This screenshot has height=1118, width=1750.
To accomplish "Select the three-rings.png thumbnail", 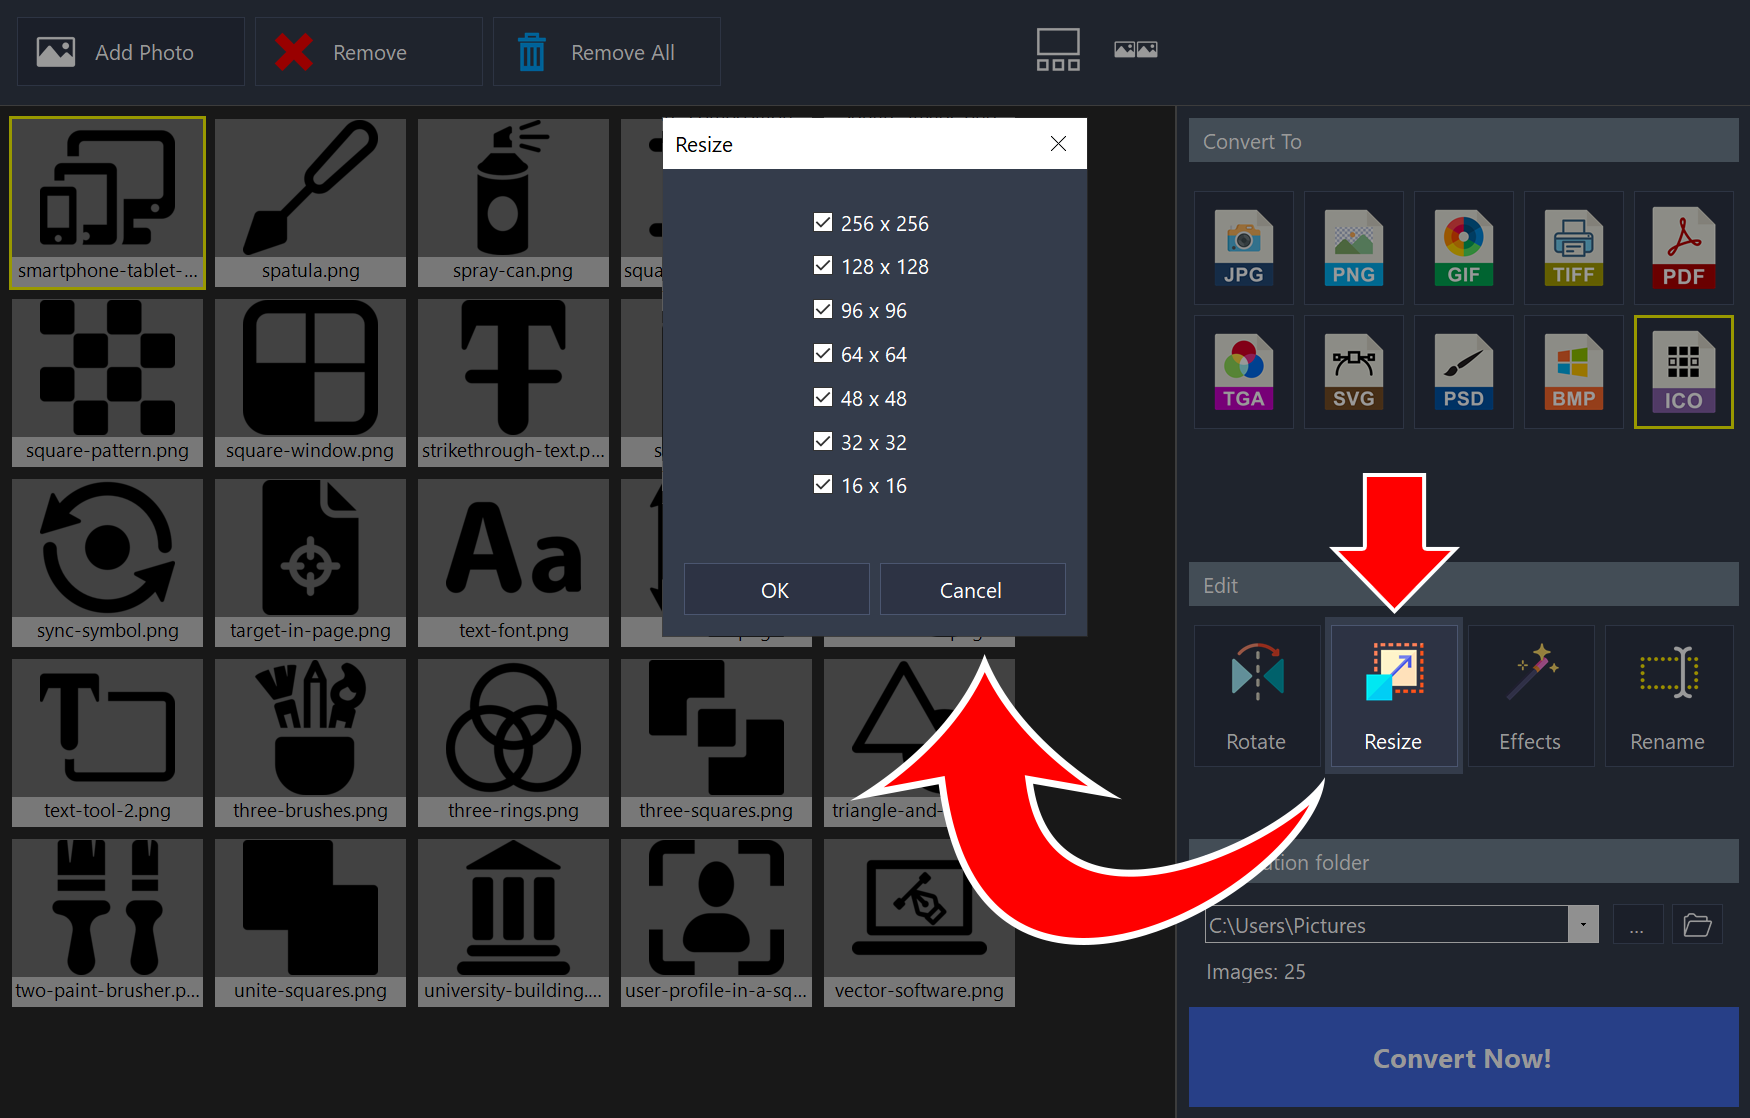I will point(513,743).
